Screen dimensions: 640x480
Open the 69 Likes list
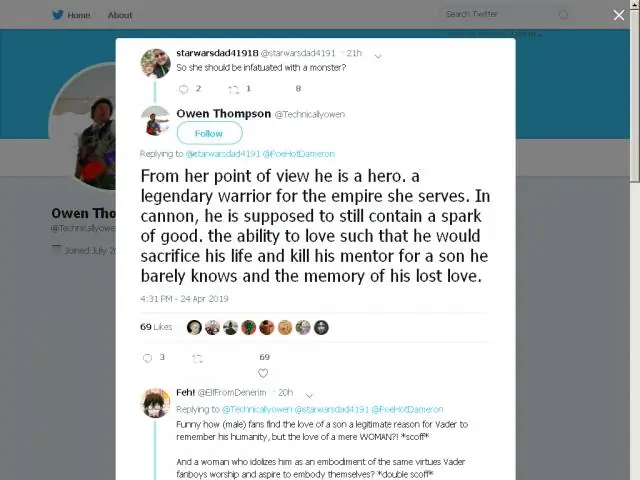tap(156, 327)
